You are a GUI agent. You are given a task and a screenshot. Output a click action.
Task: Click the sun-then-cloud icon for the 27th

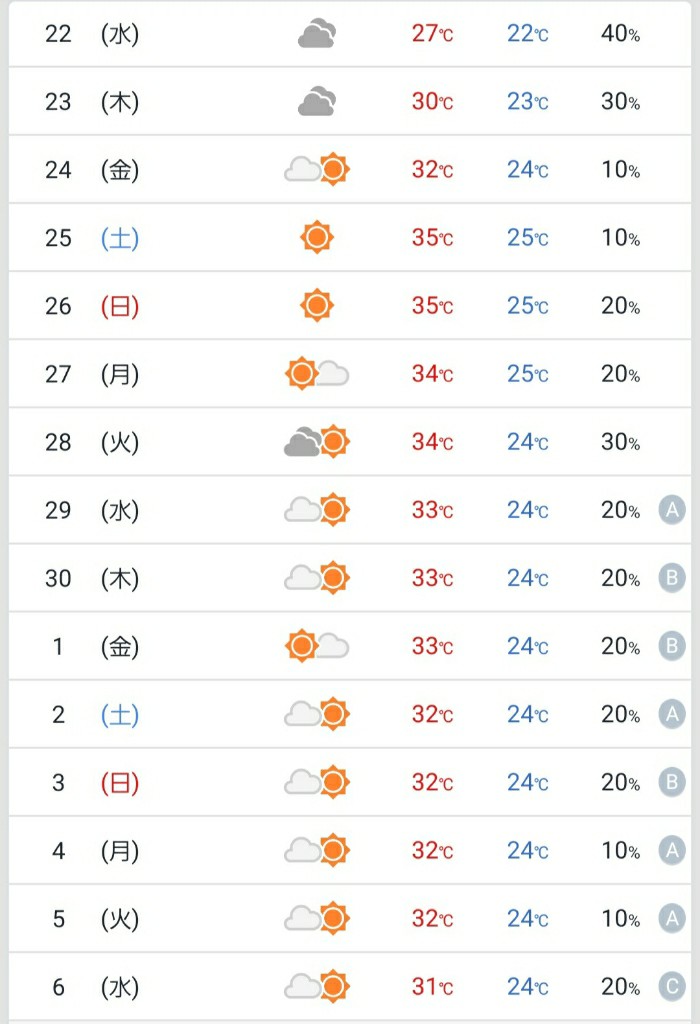tap(317, 374)
